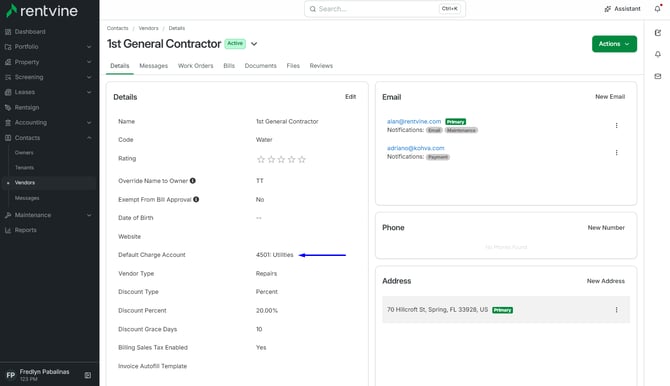Collapse the Contacts menu

coord(89,138)
